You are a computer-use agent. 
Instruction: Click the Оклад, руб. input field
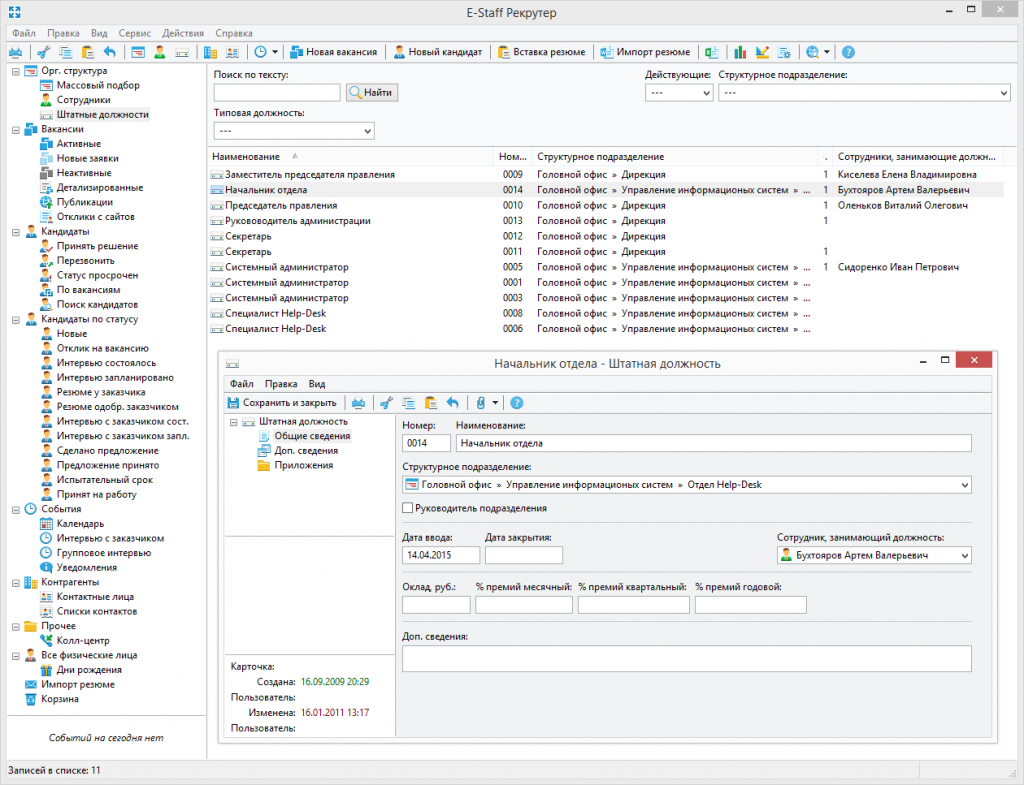(x=436, y=605)
